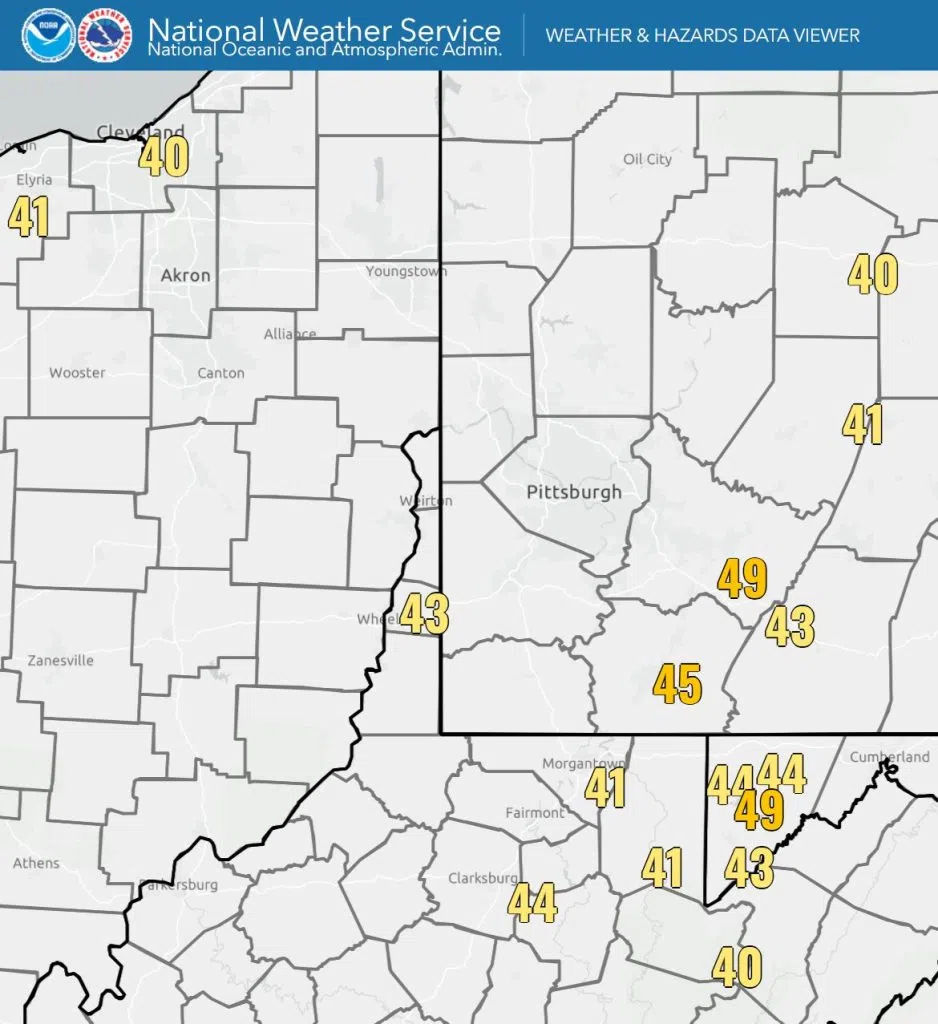Select the 44 marker near Clarksburg

531,904
